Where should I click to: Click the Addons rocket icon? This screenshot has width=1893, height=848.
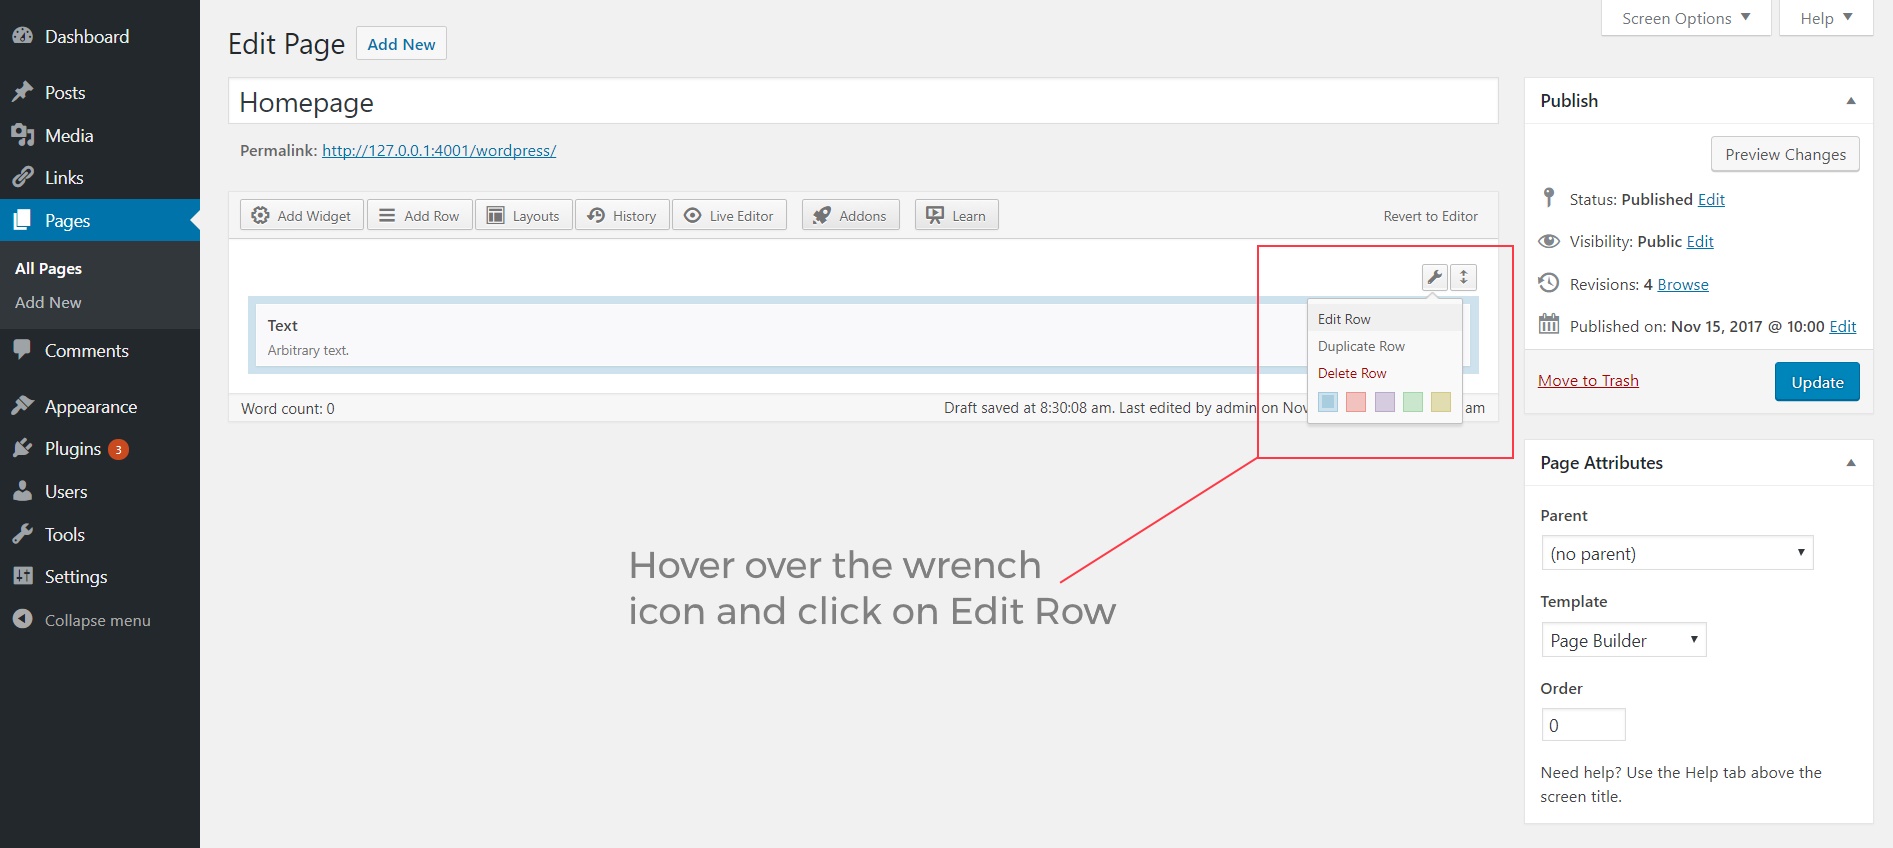[821, 215]
